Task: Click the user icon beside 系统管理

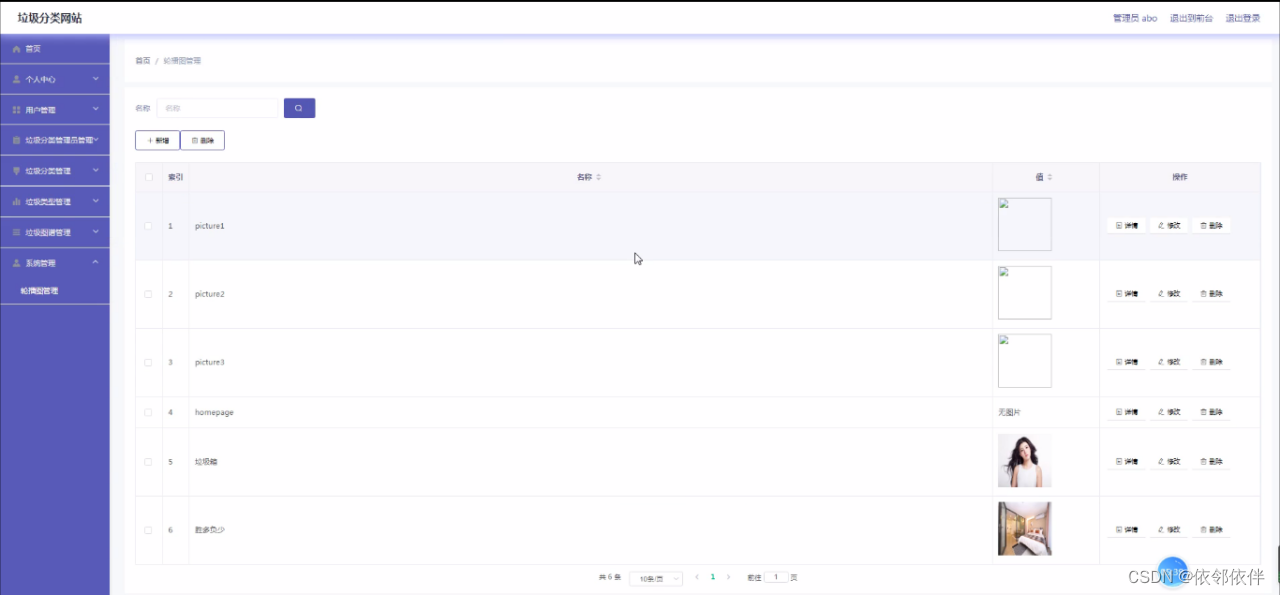Action: click(16, 263)
